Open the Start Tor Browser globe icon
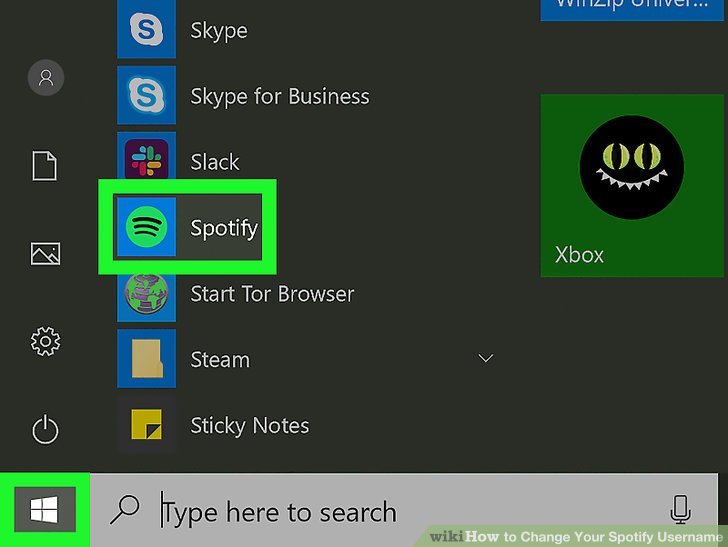Image resolution: width=728 pixels, height=547 pixels. pos(146,293)
